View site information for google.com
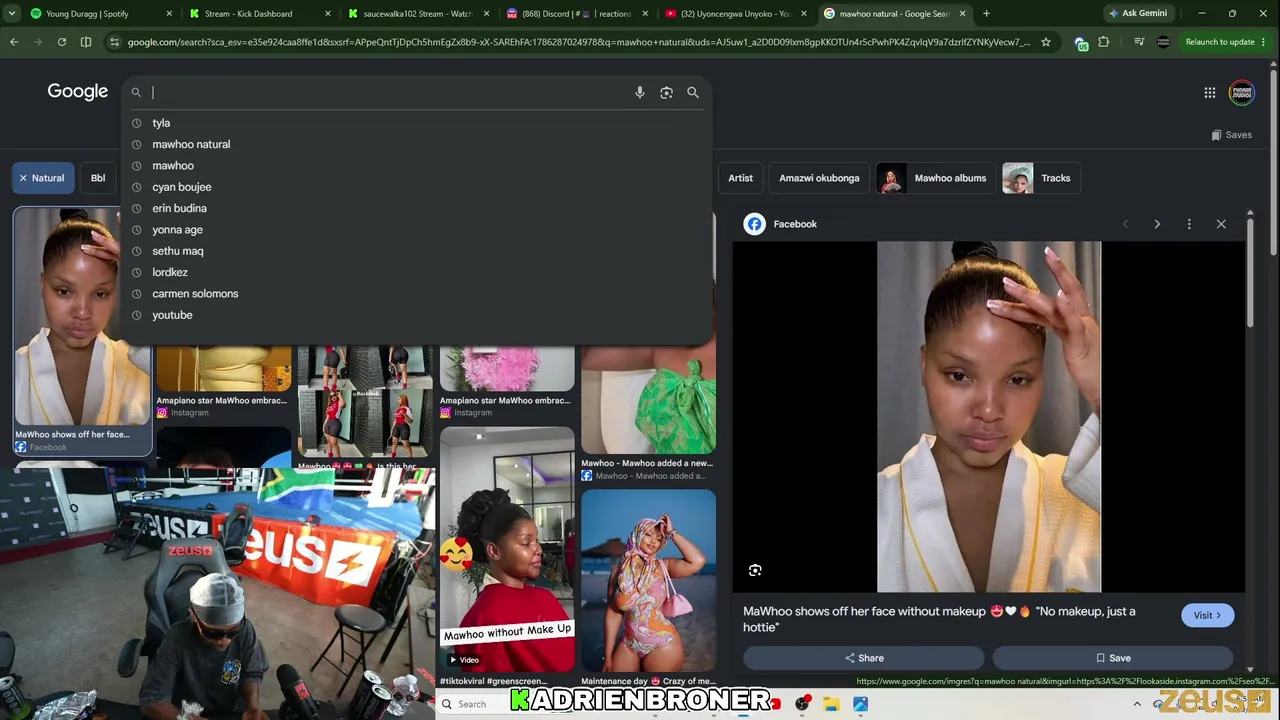 tap(115, 42)
